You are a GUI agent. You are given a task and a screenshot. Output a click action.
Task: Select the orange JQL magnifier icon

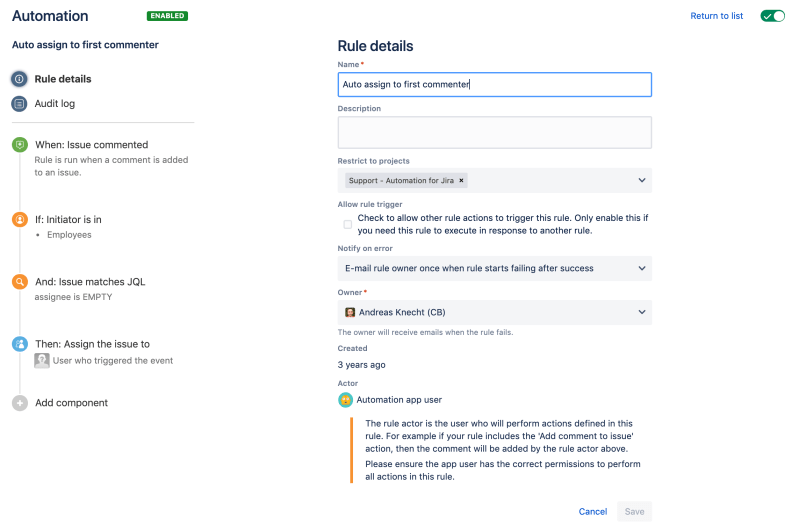pyautogui.click(x=20, y=281)
